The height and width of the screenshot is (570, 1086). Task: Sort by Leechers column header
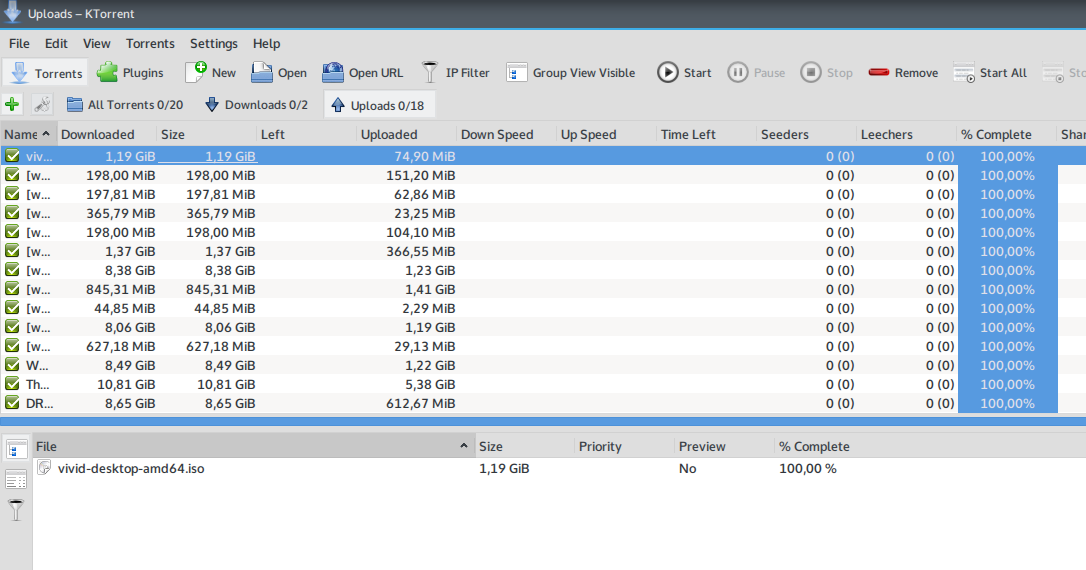[906, 134]
